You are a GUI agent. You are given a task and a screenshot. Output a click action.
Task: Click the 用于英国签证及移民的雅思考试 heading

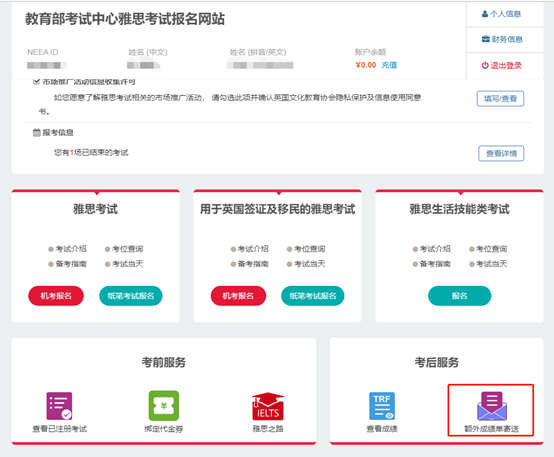pyautogui.click(x=277, y=209)
